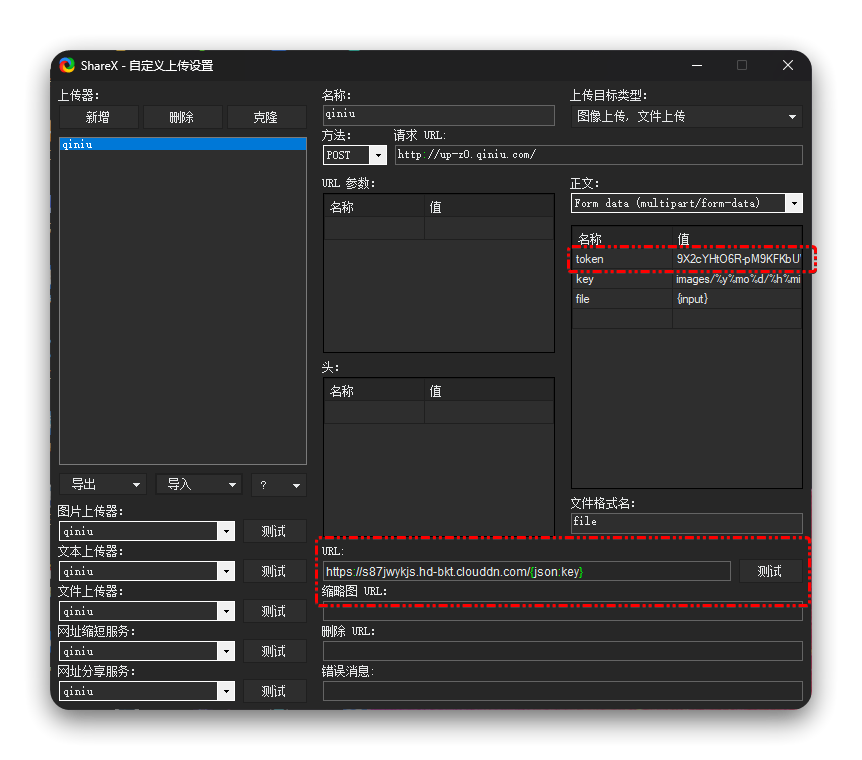The height and width of the screenshot is (760, 862).
Task: Select the key name cell in 正文 table
Action: [x=622, y=279]
